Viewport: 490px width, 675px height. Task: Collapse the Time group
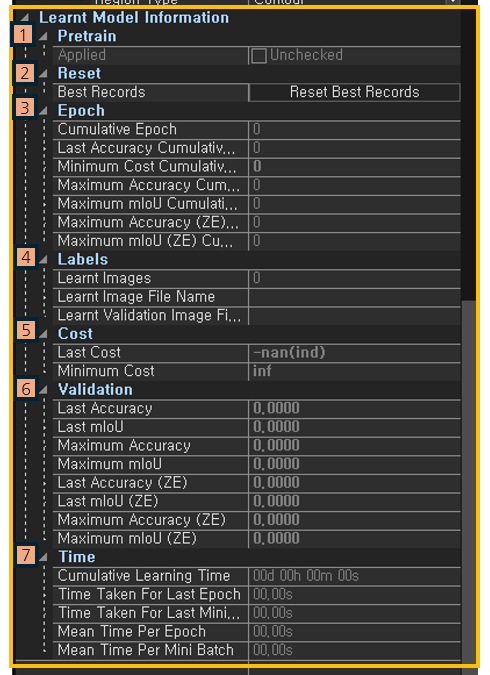click(43, 557)
